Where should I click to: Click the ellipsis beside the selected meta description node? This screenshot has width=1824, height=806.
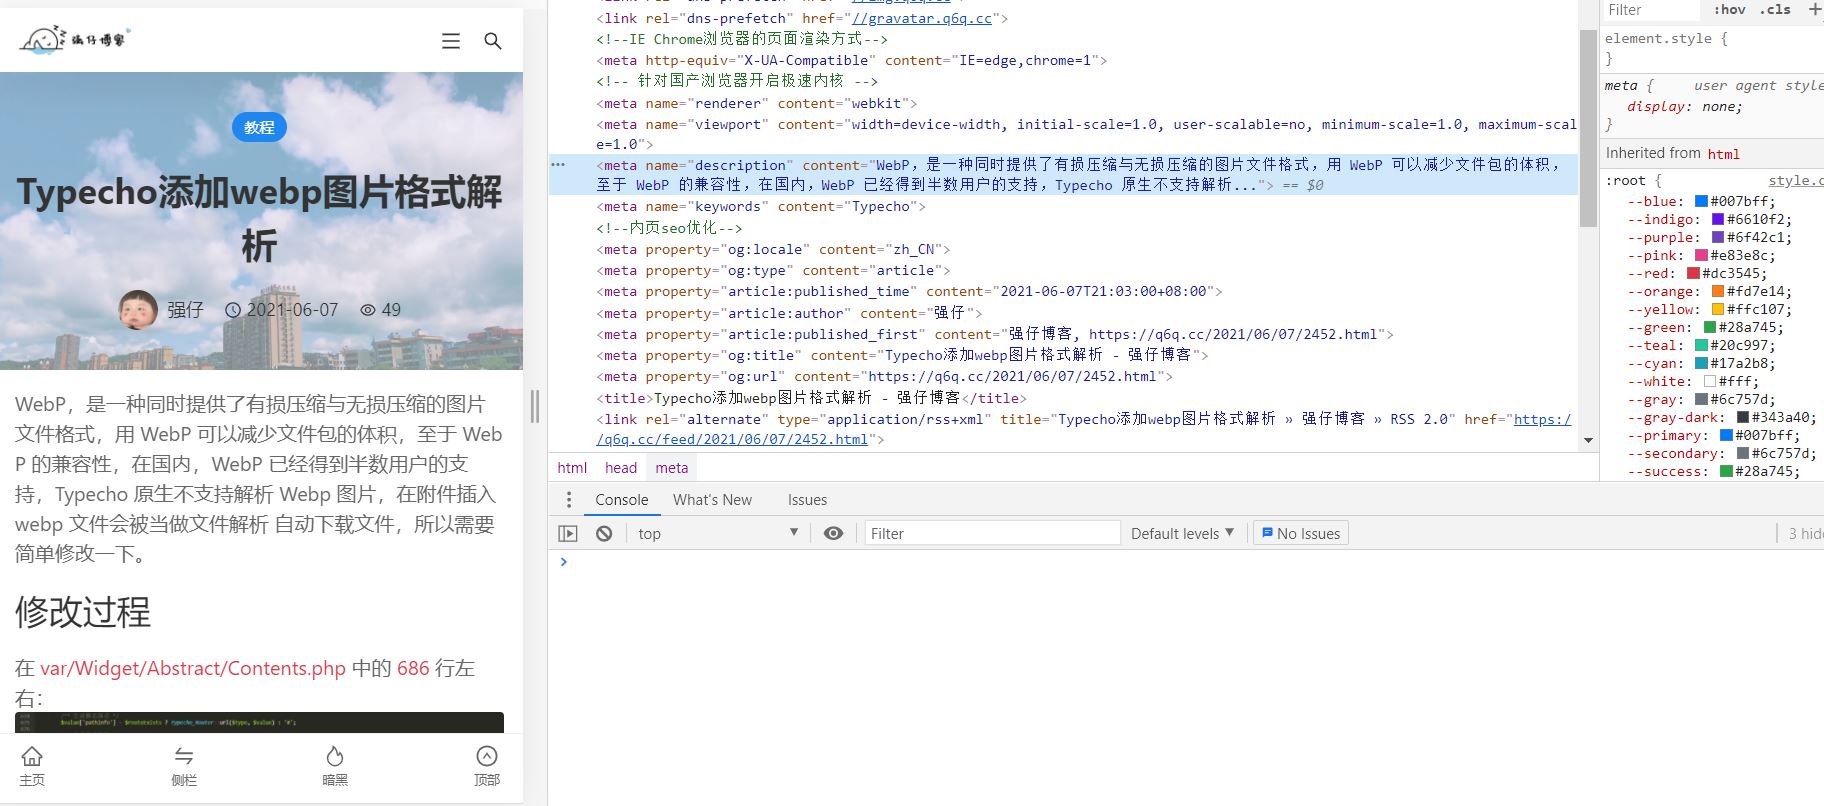(558, 165)
